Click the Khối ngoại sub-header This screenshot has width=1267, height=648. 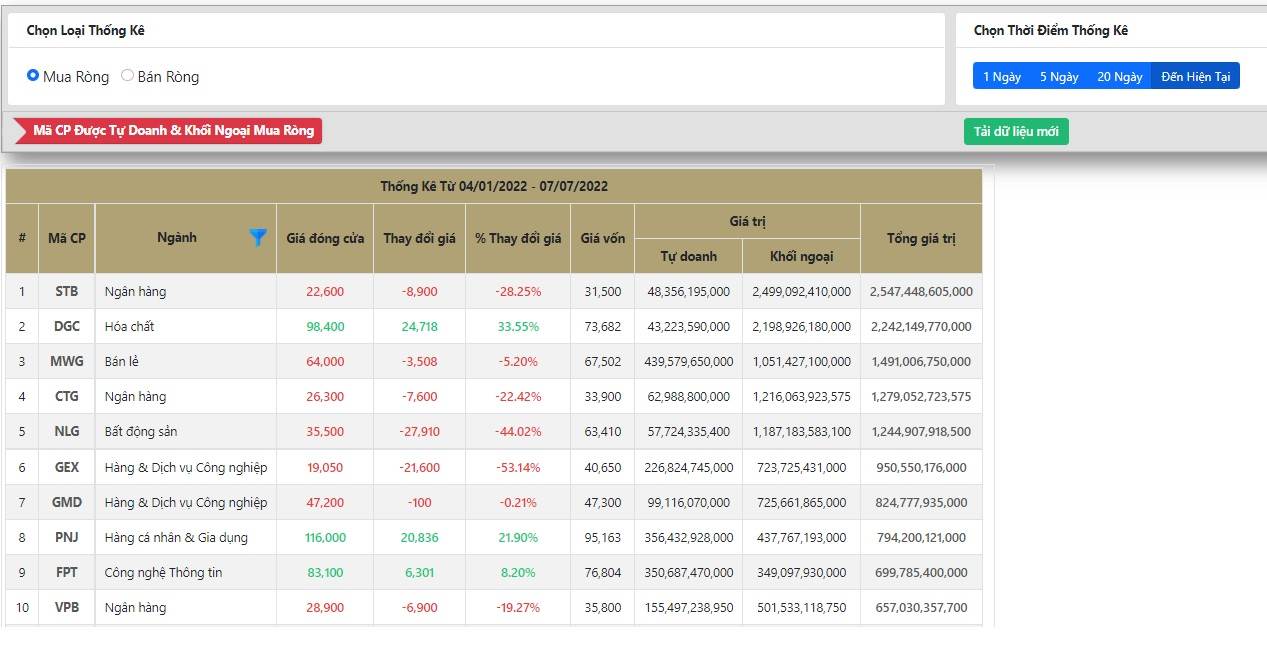[801, 256]
